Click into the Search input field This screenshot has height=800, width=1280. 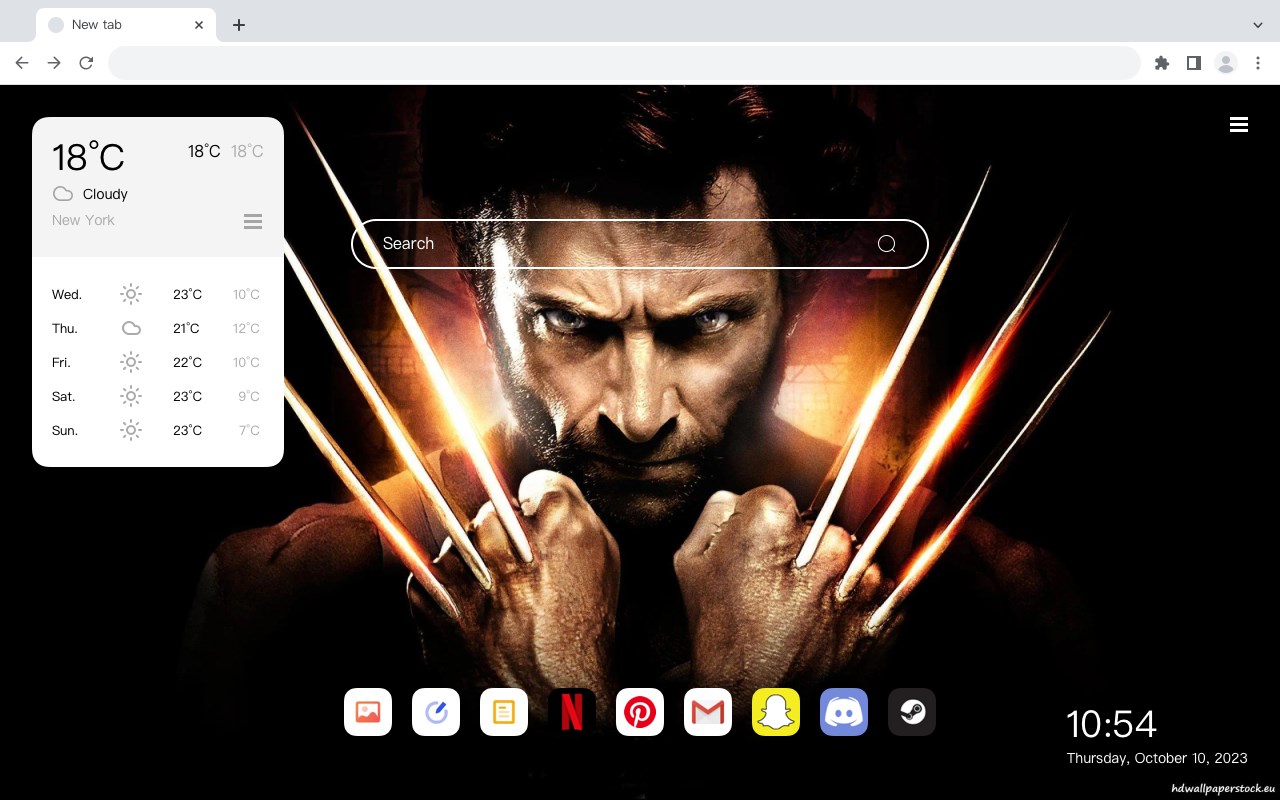(640, 244)
